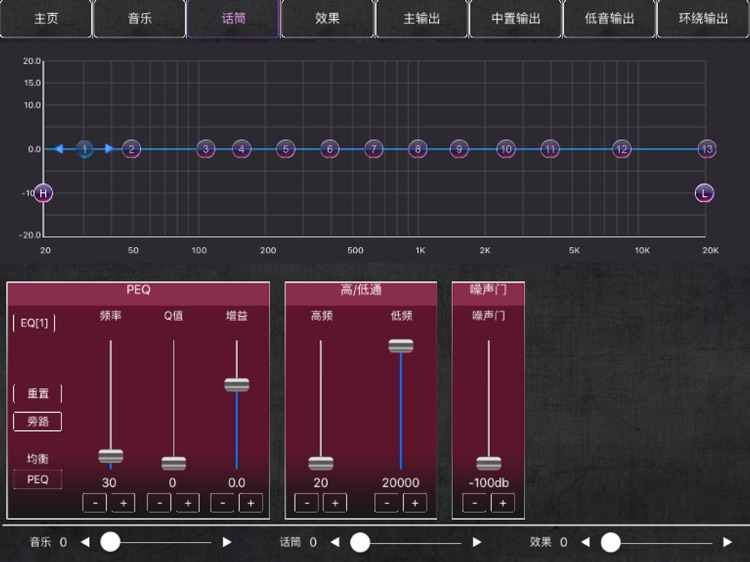The height and width of the screenshot is (562, 750).
Task: Increase gain with plus under 0.0
Action: coord(251,503)
